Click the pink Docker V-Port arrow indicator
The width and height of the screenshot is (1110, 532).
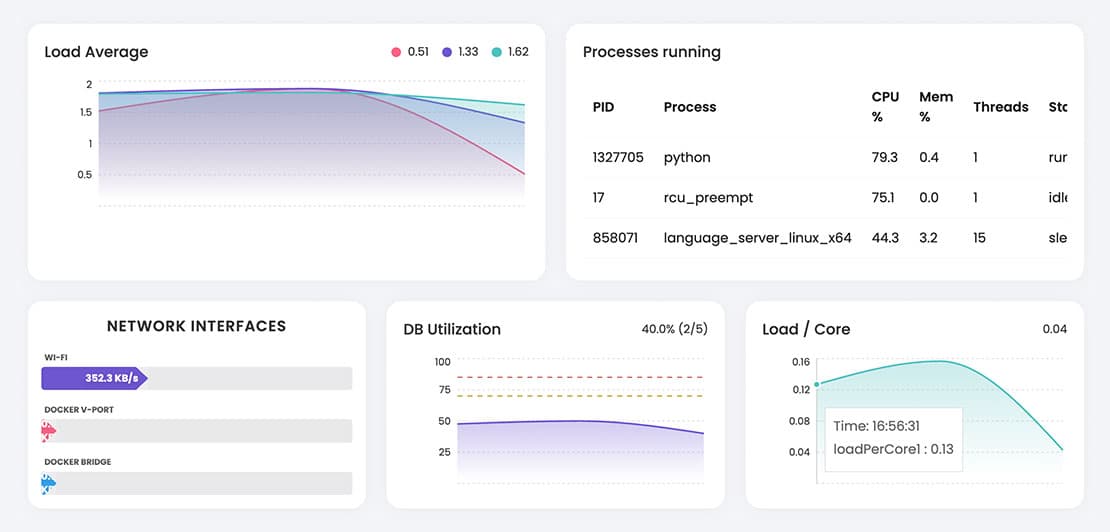[x=47, y=431]
